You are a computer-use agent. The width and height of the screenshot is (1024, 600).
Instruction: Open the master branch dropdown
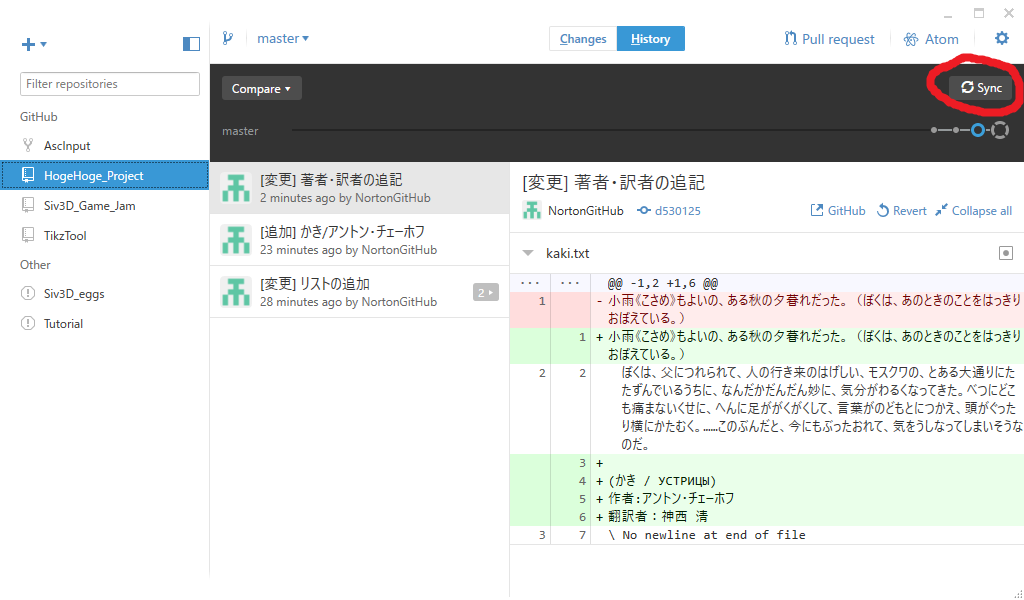coord(283,39)
